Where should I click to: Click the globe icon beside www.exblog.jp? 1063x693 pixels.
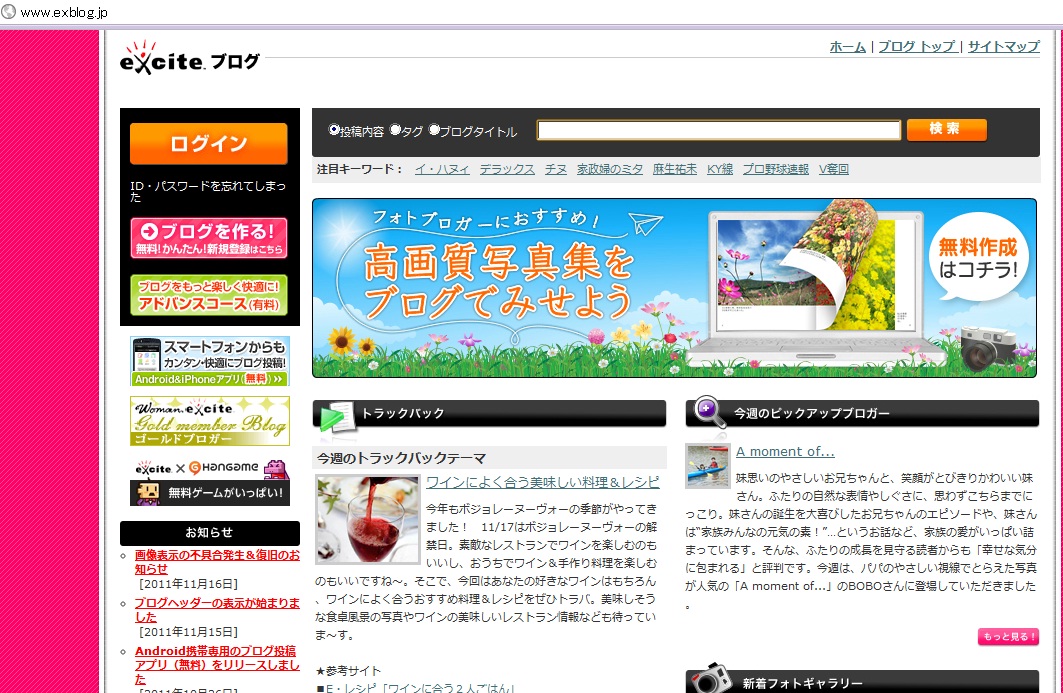(x=9, y=12)
